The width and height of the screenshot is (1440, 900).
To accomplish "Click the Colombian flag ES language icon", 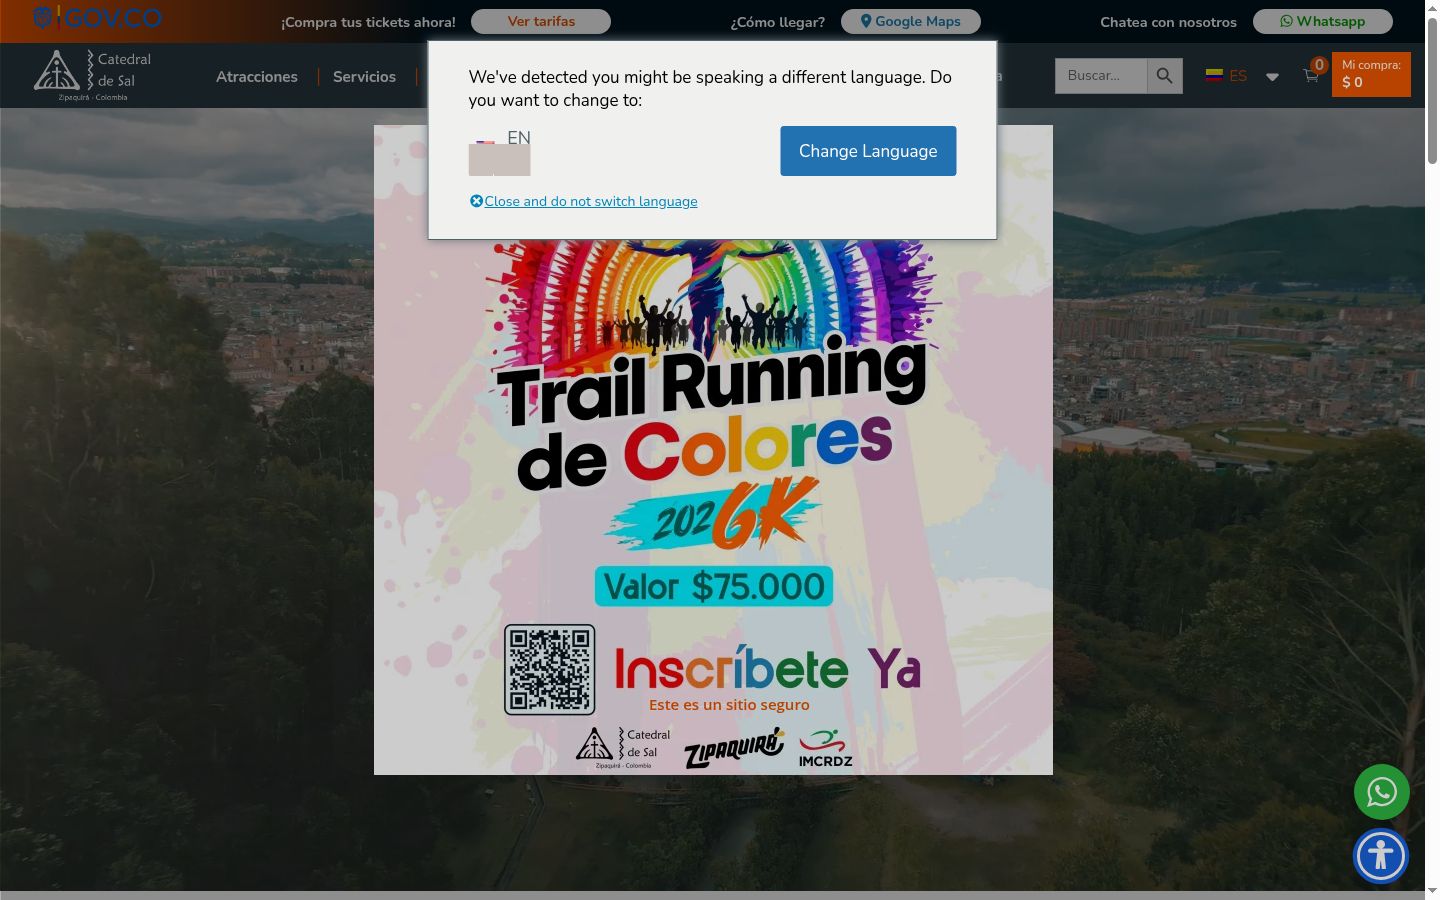I will (1226, 76).
